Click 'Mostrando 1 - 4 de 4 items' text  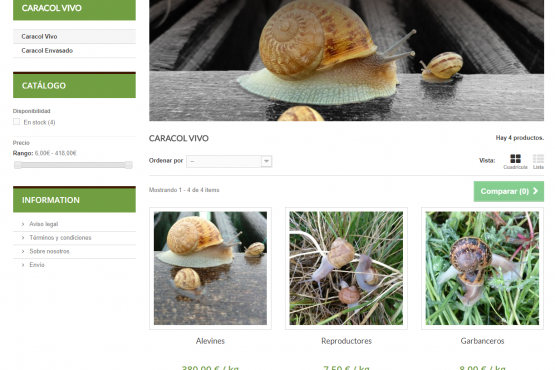point(184,190)
